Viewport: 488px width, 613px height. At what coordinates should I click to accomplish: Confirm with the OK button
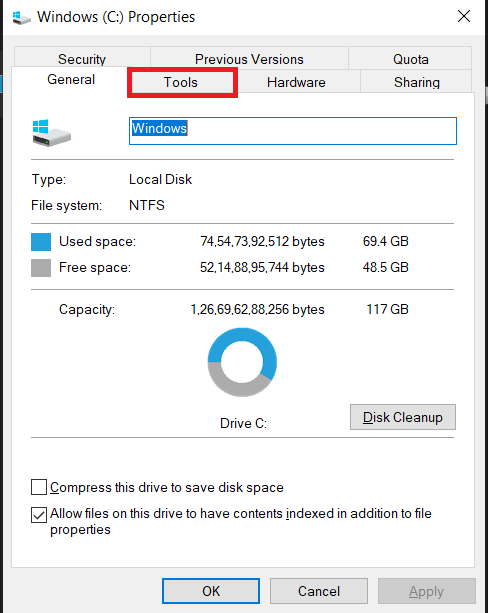point(211,591)
